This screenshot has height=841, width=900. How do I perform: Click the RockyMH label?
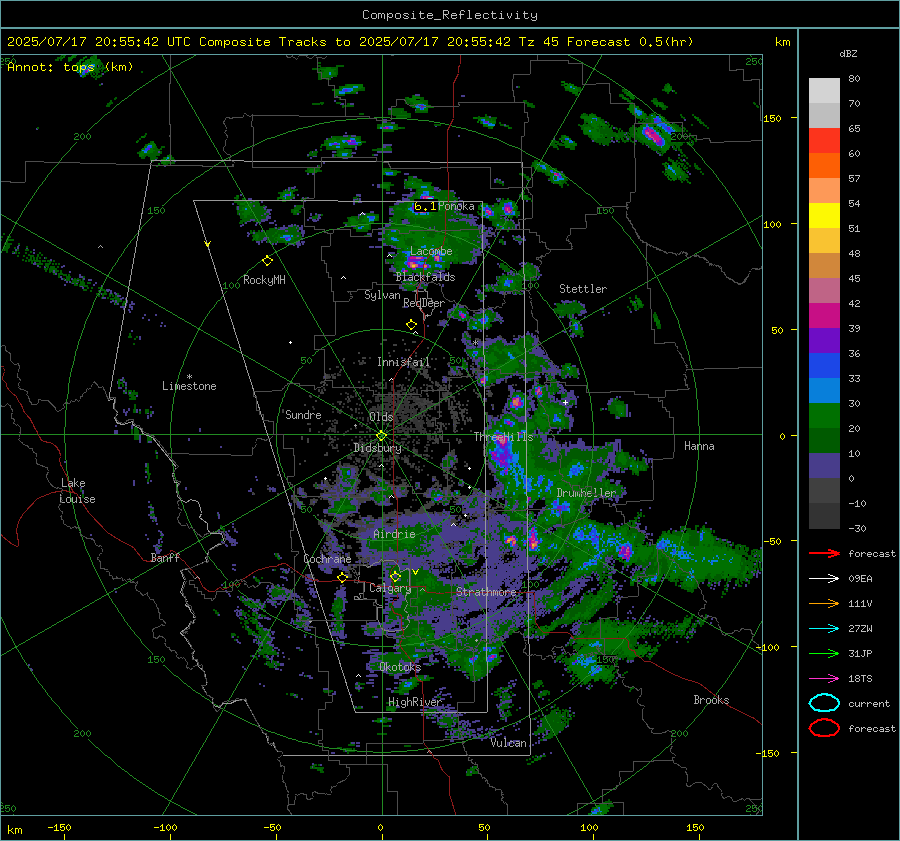click(264, 280)
